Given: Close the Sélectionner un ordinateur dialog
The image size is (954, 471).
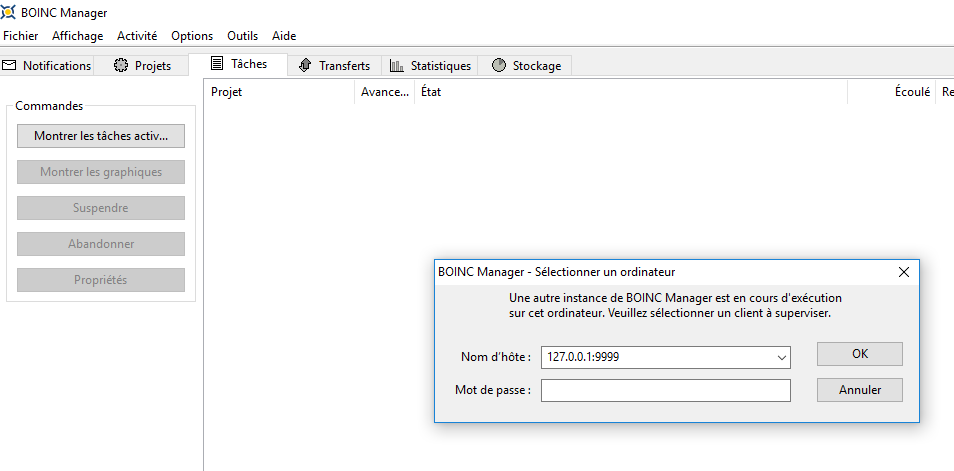Looking at the screenshot, I should pyautogui.click(x=904, y=272).
